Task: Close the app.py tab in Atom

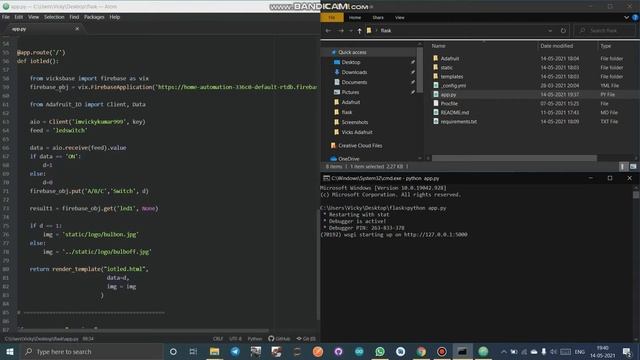Action: click(x=77, y=29)
